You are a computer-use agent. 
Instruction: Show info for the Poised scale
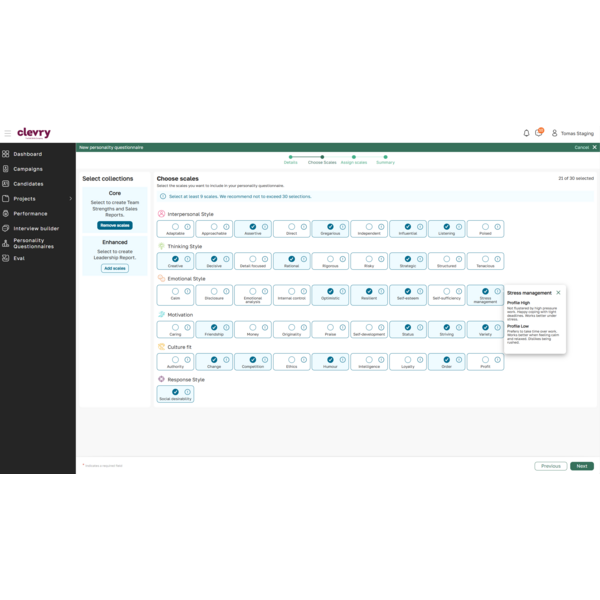click(497, 227)
